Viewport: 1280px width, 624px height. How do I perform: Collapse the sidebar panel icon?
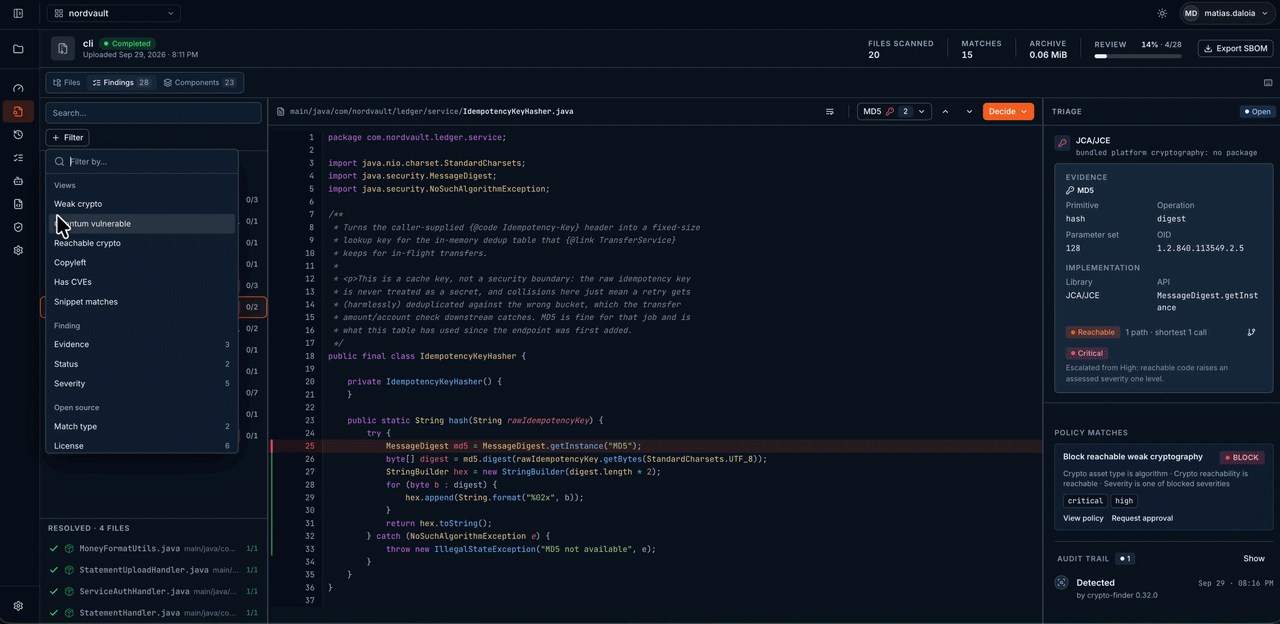click(x=18, y=13)
